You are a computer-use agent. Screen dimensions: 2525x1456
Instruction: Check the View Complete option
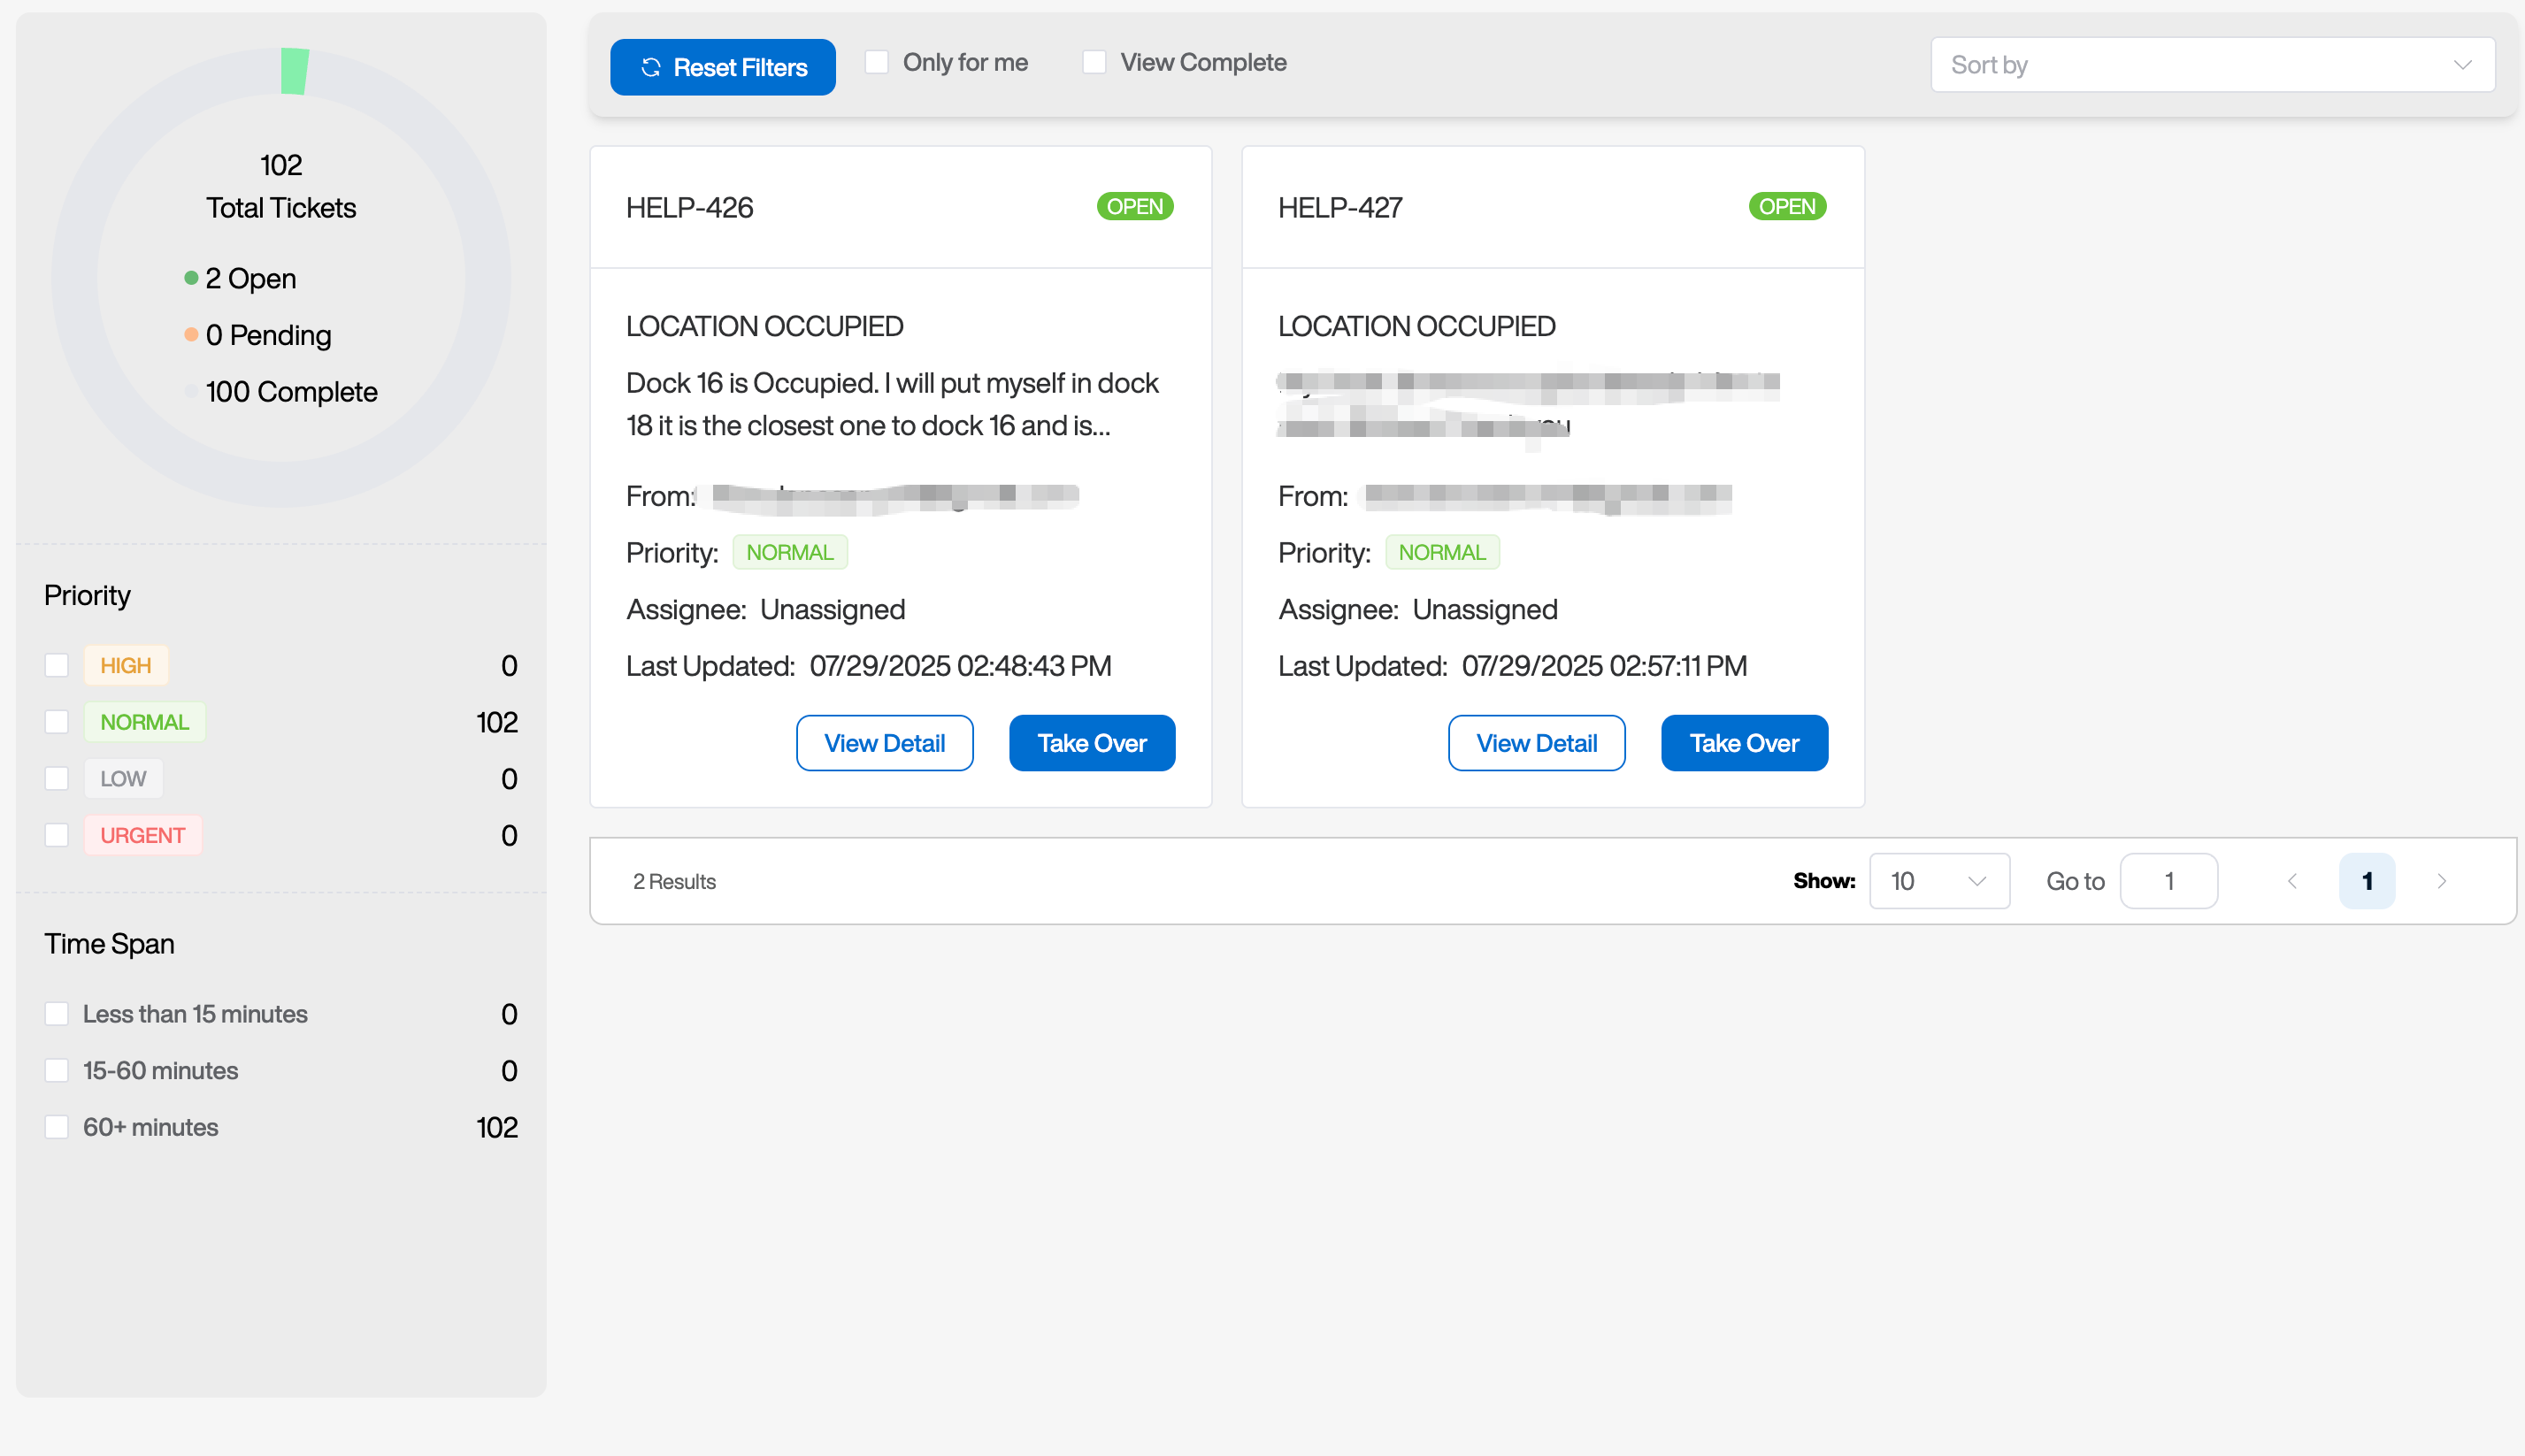click(1094, 62)
